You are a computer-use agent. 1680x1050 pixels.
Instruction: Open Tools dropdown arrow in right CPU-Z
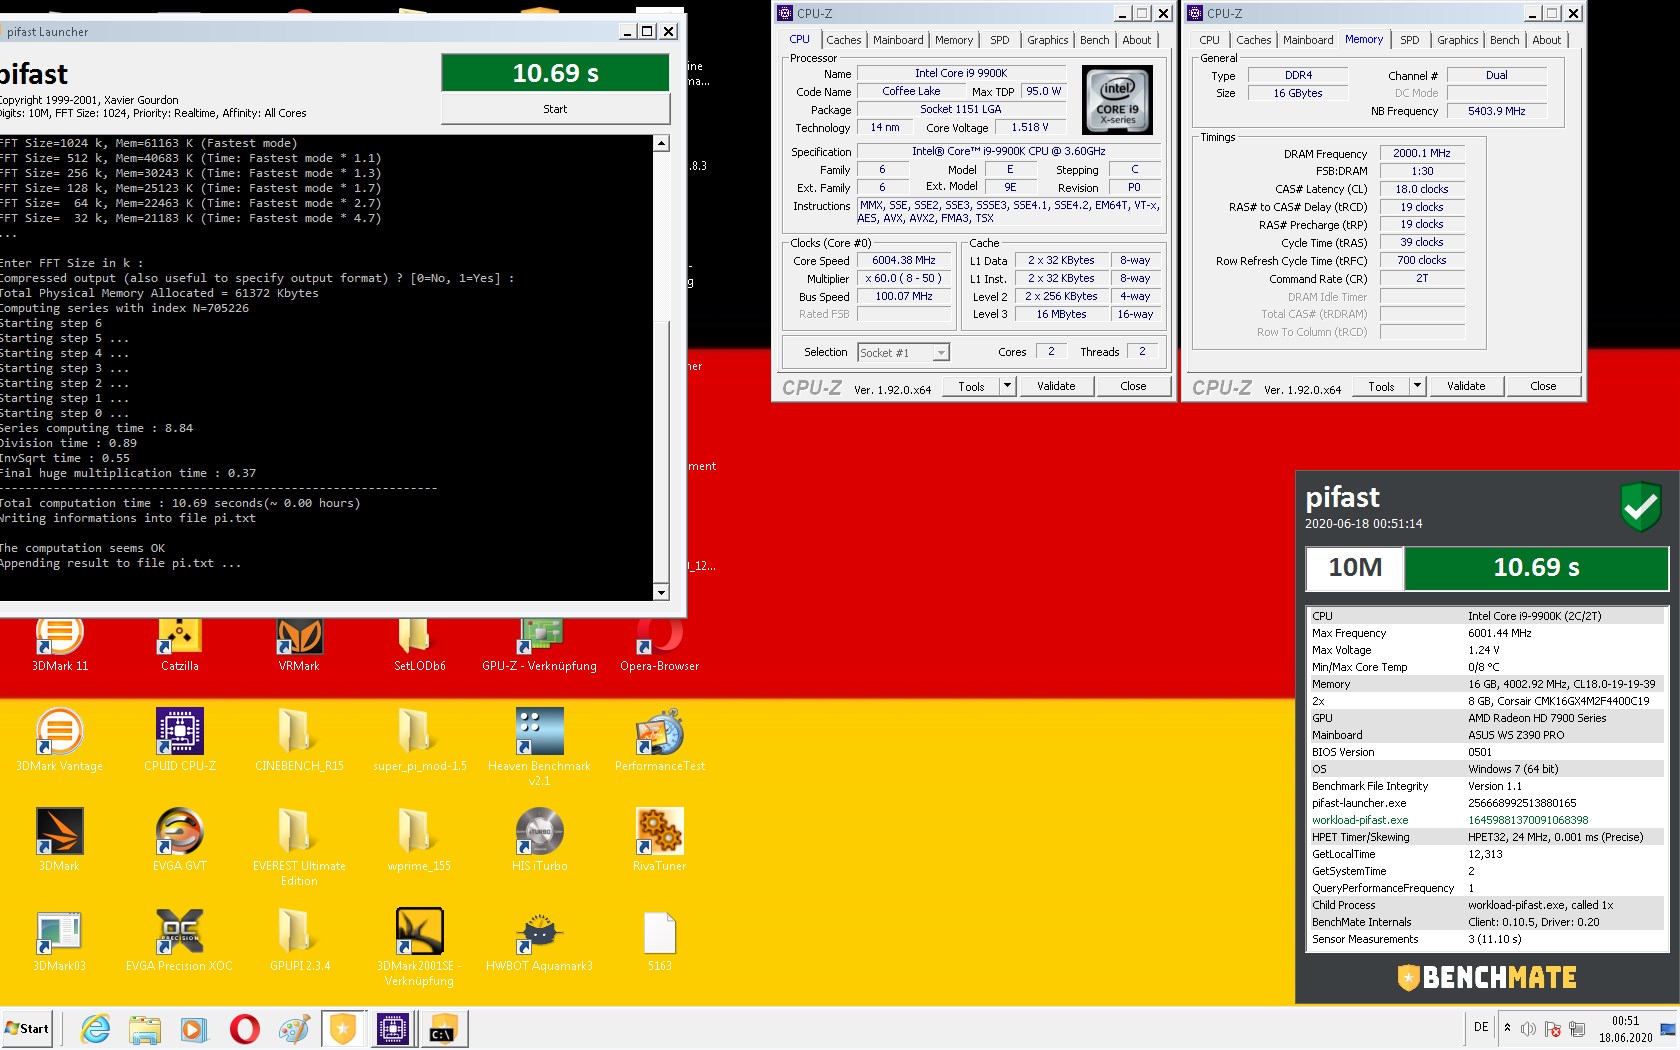point(1417,386)
